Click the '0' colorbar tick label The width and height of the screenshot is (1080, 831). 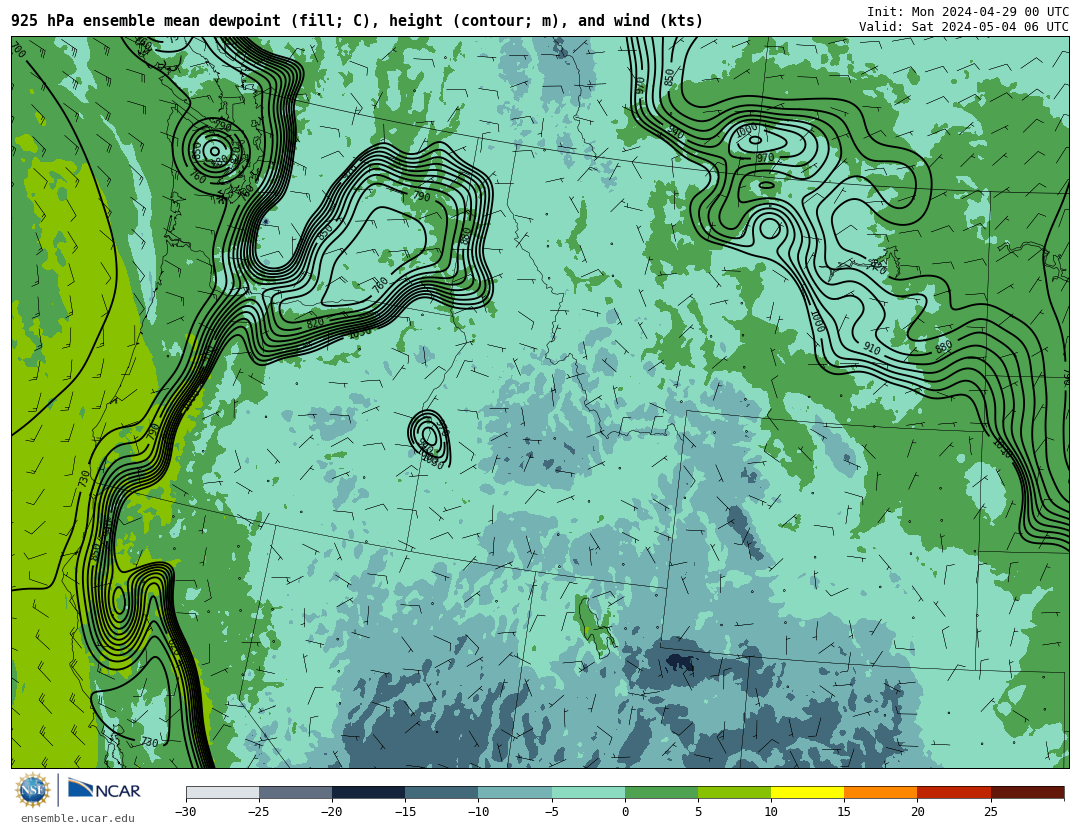pyautogui.click(x=625, y=812)
